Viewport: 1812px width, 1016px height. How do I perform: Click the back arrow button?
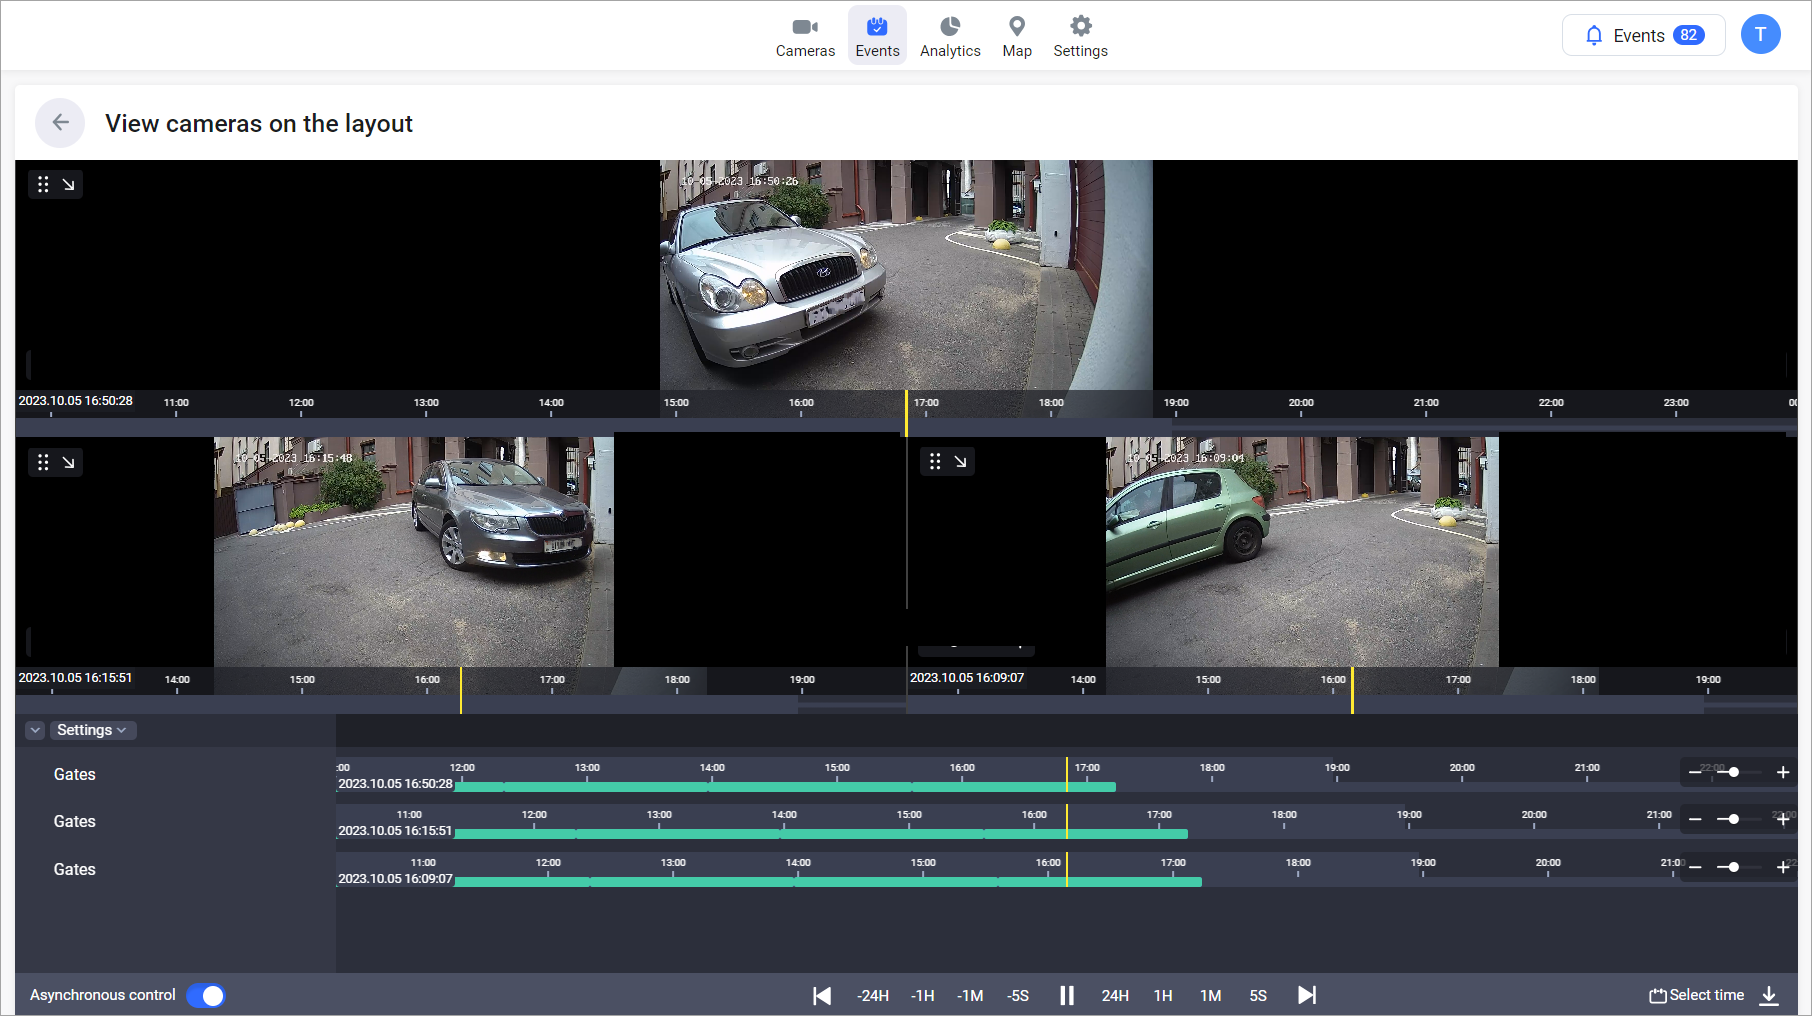(60, 123)
